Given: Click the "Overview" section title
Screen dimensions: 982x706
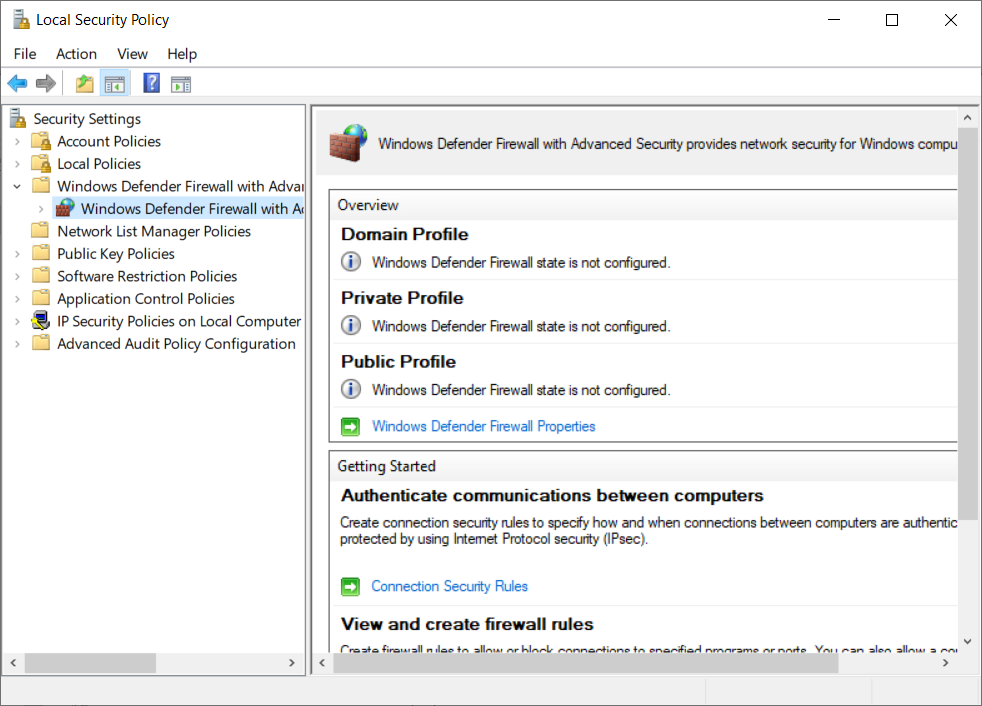Looking at the screenshot, I should (368, 205).
